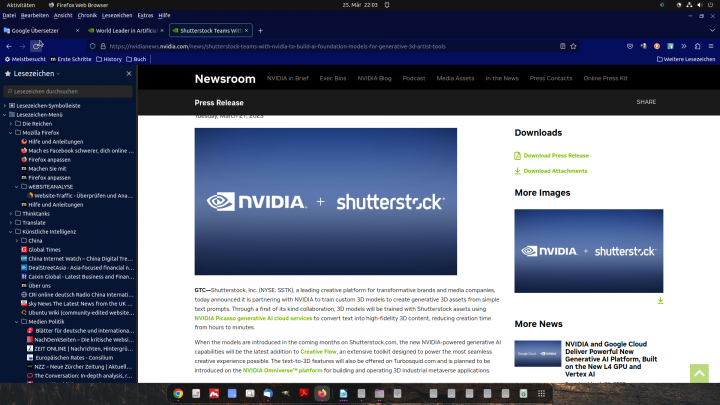The image size is (720, 405).
Task: Switch to the World Leader in Artificial tab
Action: pyautogui.click(x=126, y=31)
